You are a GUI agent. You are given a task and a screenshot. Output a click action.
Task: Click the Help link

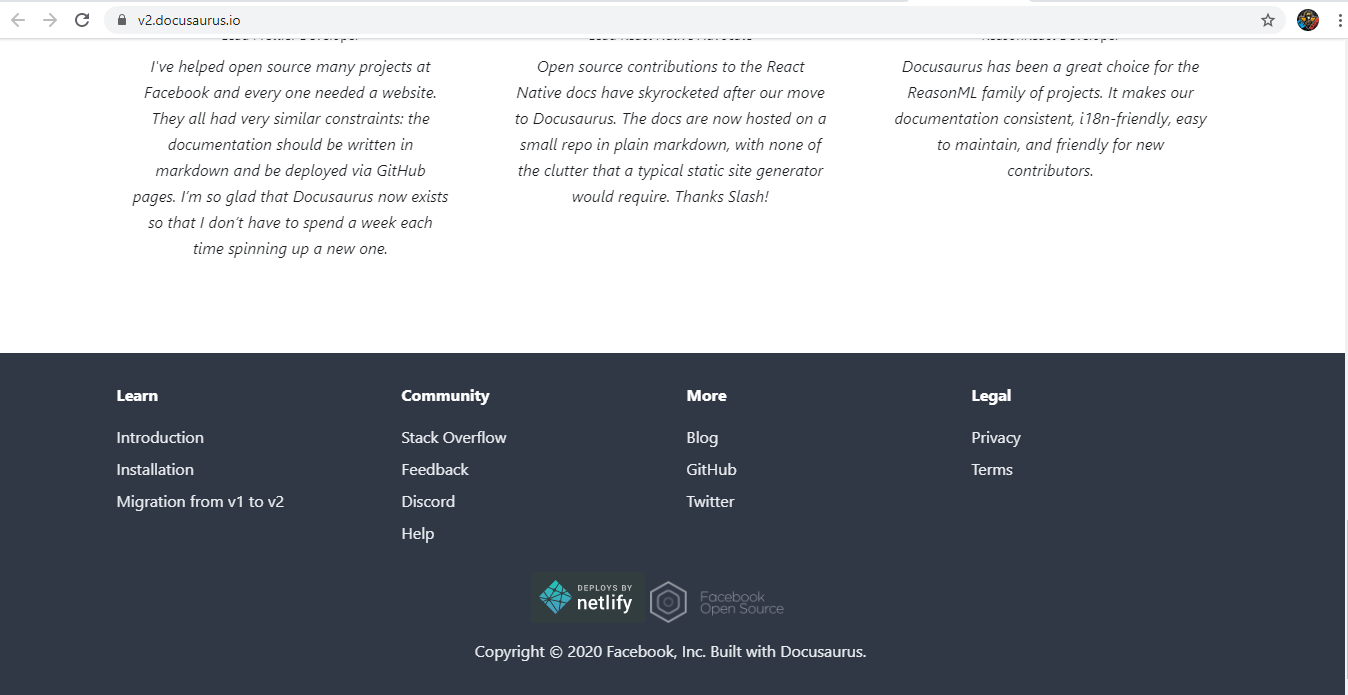tap(418, 533)
